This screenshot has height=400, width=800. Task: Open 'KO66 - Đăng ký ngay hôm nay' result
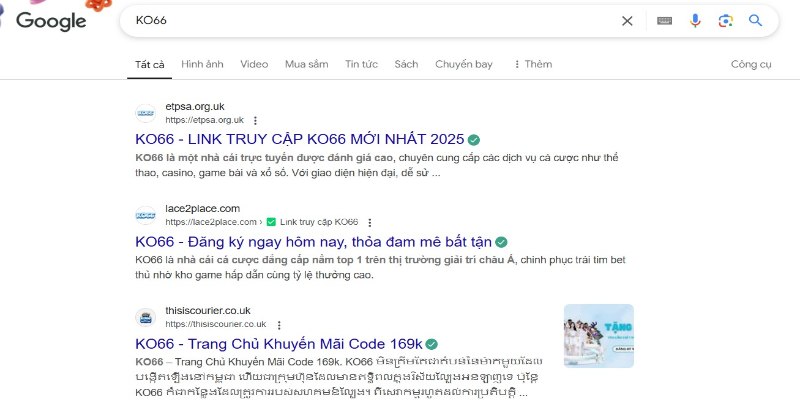tap(314, 241)
